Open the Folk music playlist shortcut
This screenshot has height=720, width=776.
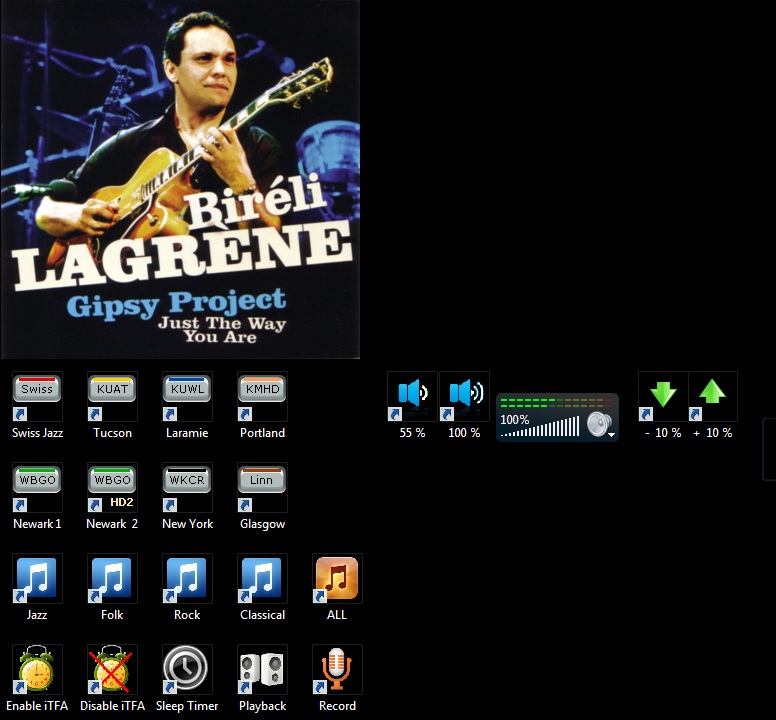(112, 578)
